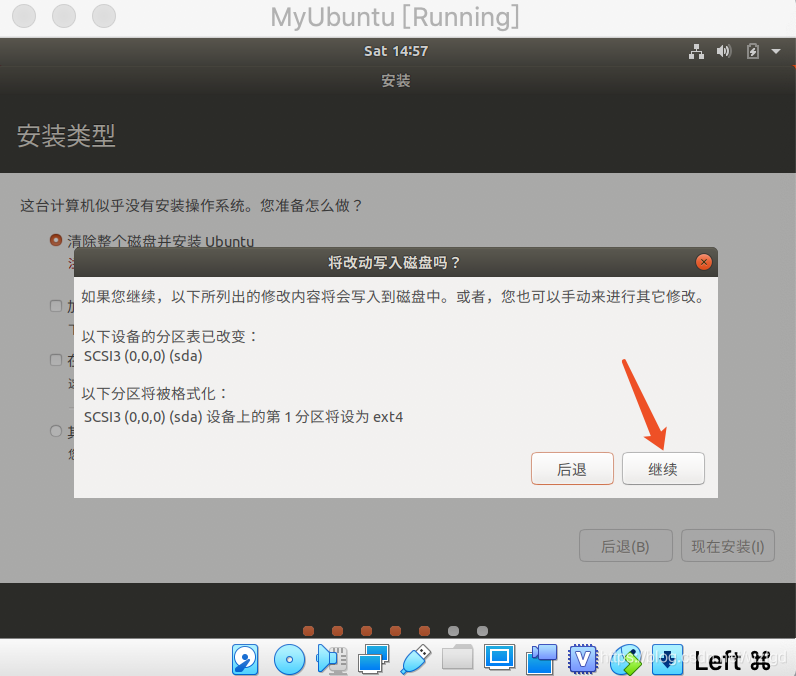Click the 安装 title in the top bar
The image size is (796, 676).
pyautogui.click(x=396, y=81)
